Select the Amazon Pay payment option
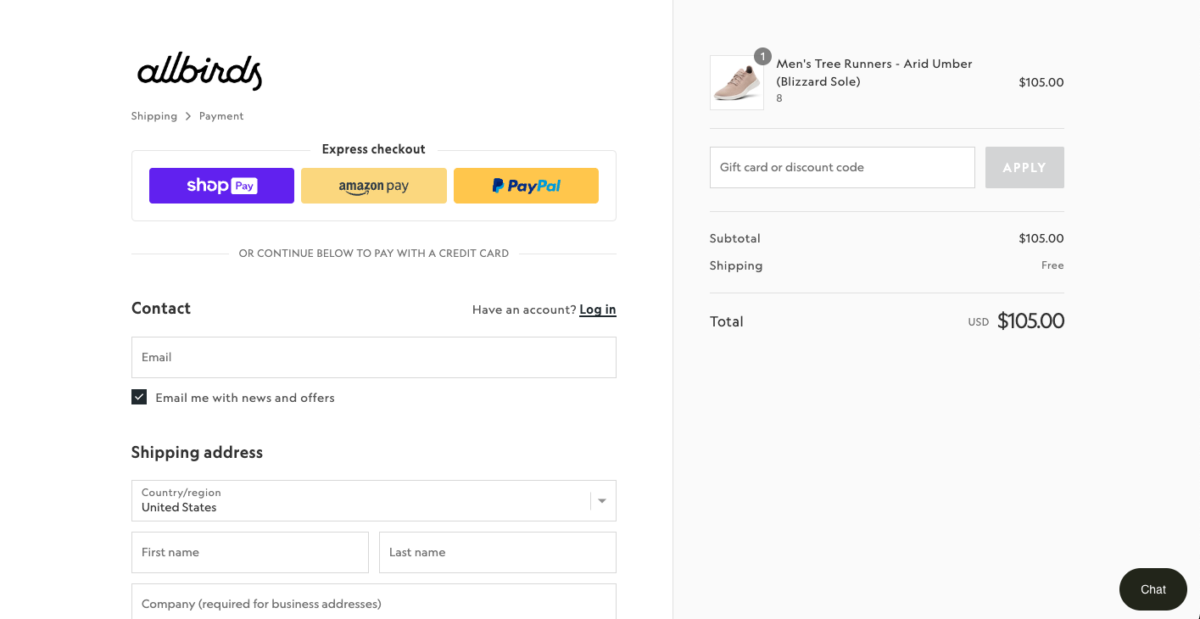This screenshot has height=619, width=1200. click(x=373, y=185)
